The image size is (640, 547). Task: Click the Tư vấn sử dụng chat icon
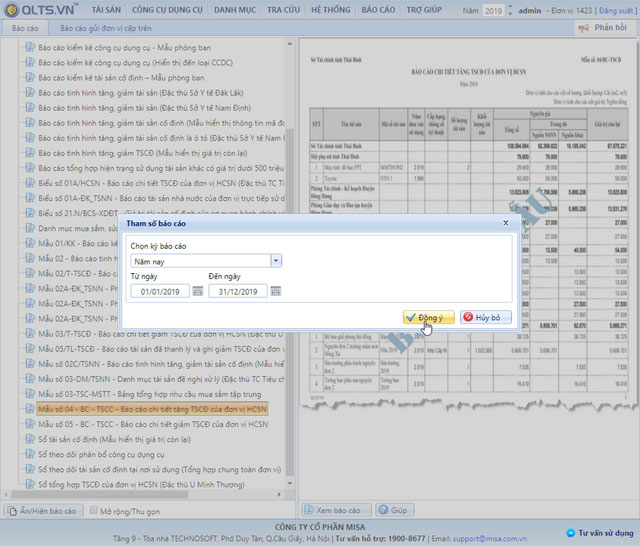[x=570, y=534]
